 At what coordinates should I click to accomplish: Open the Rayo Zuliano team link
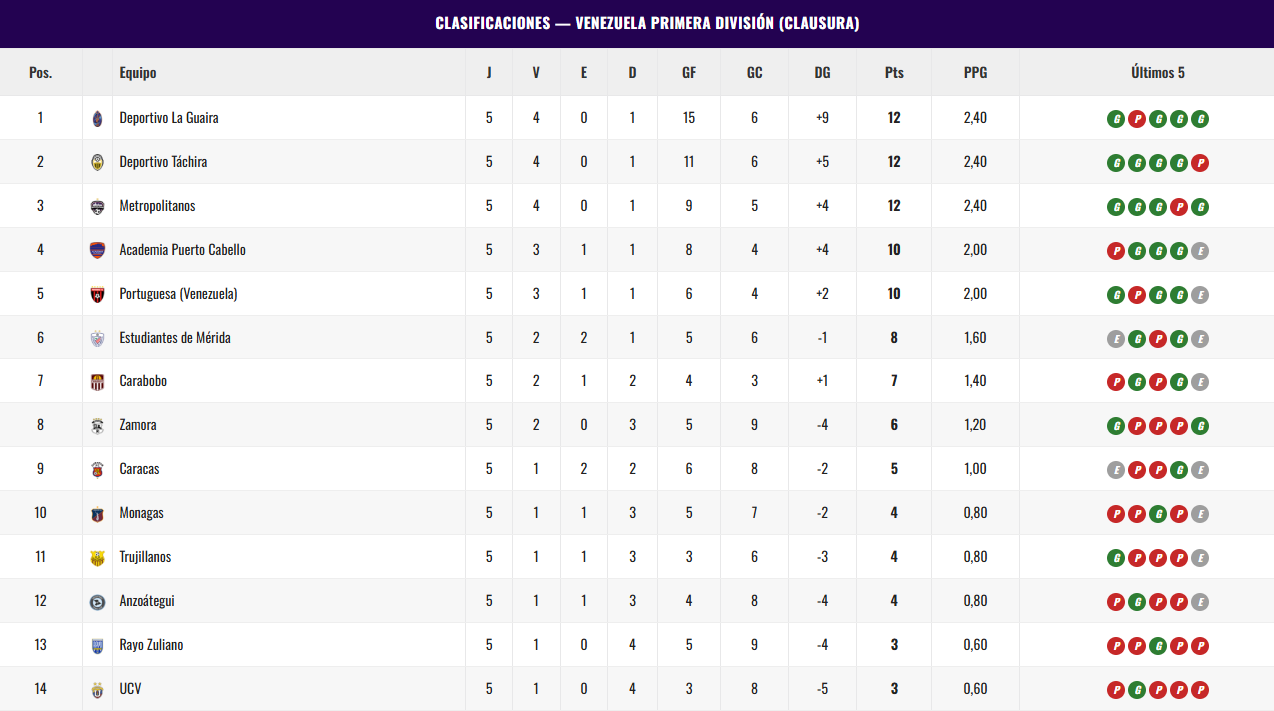click(x=151, y=645)
